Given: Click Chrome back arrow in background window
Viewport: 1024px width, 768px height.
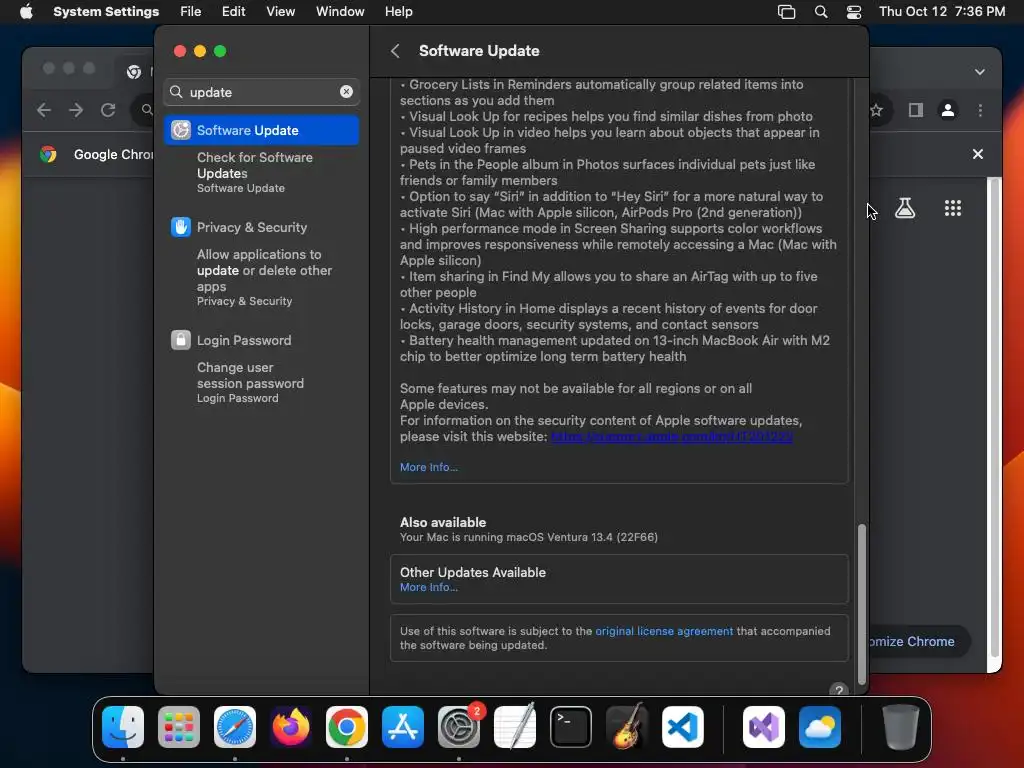Looking at the screenshot, I should click(44, 110).
